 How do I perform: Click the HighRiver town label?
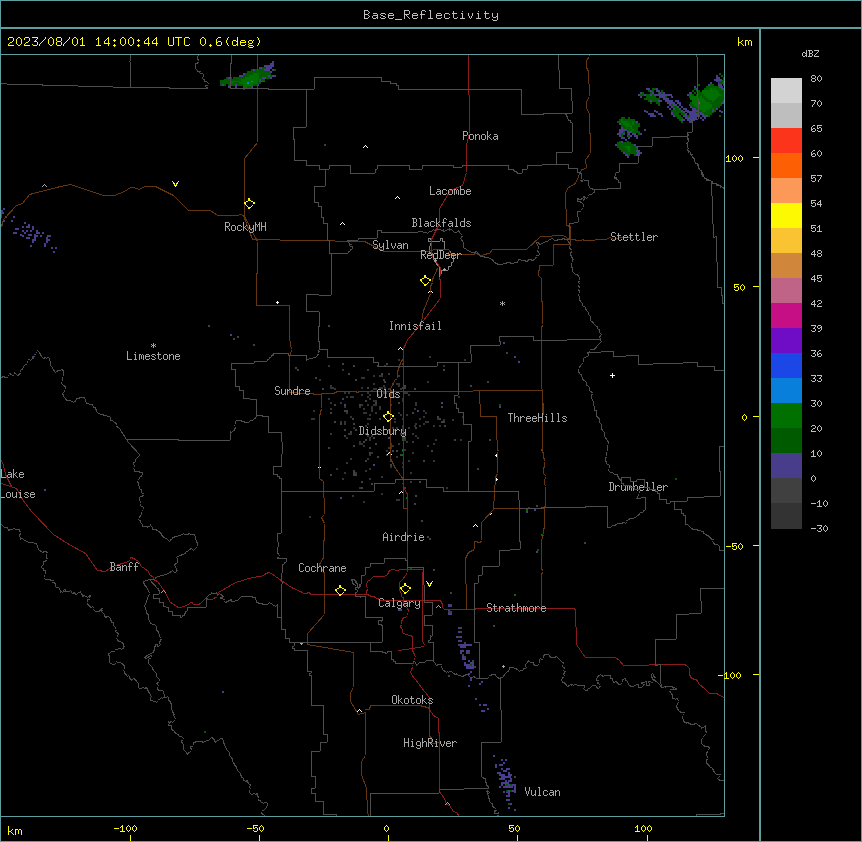pos(430,743)
